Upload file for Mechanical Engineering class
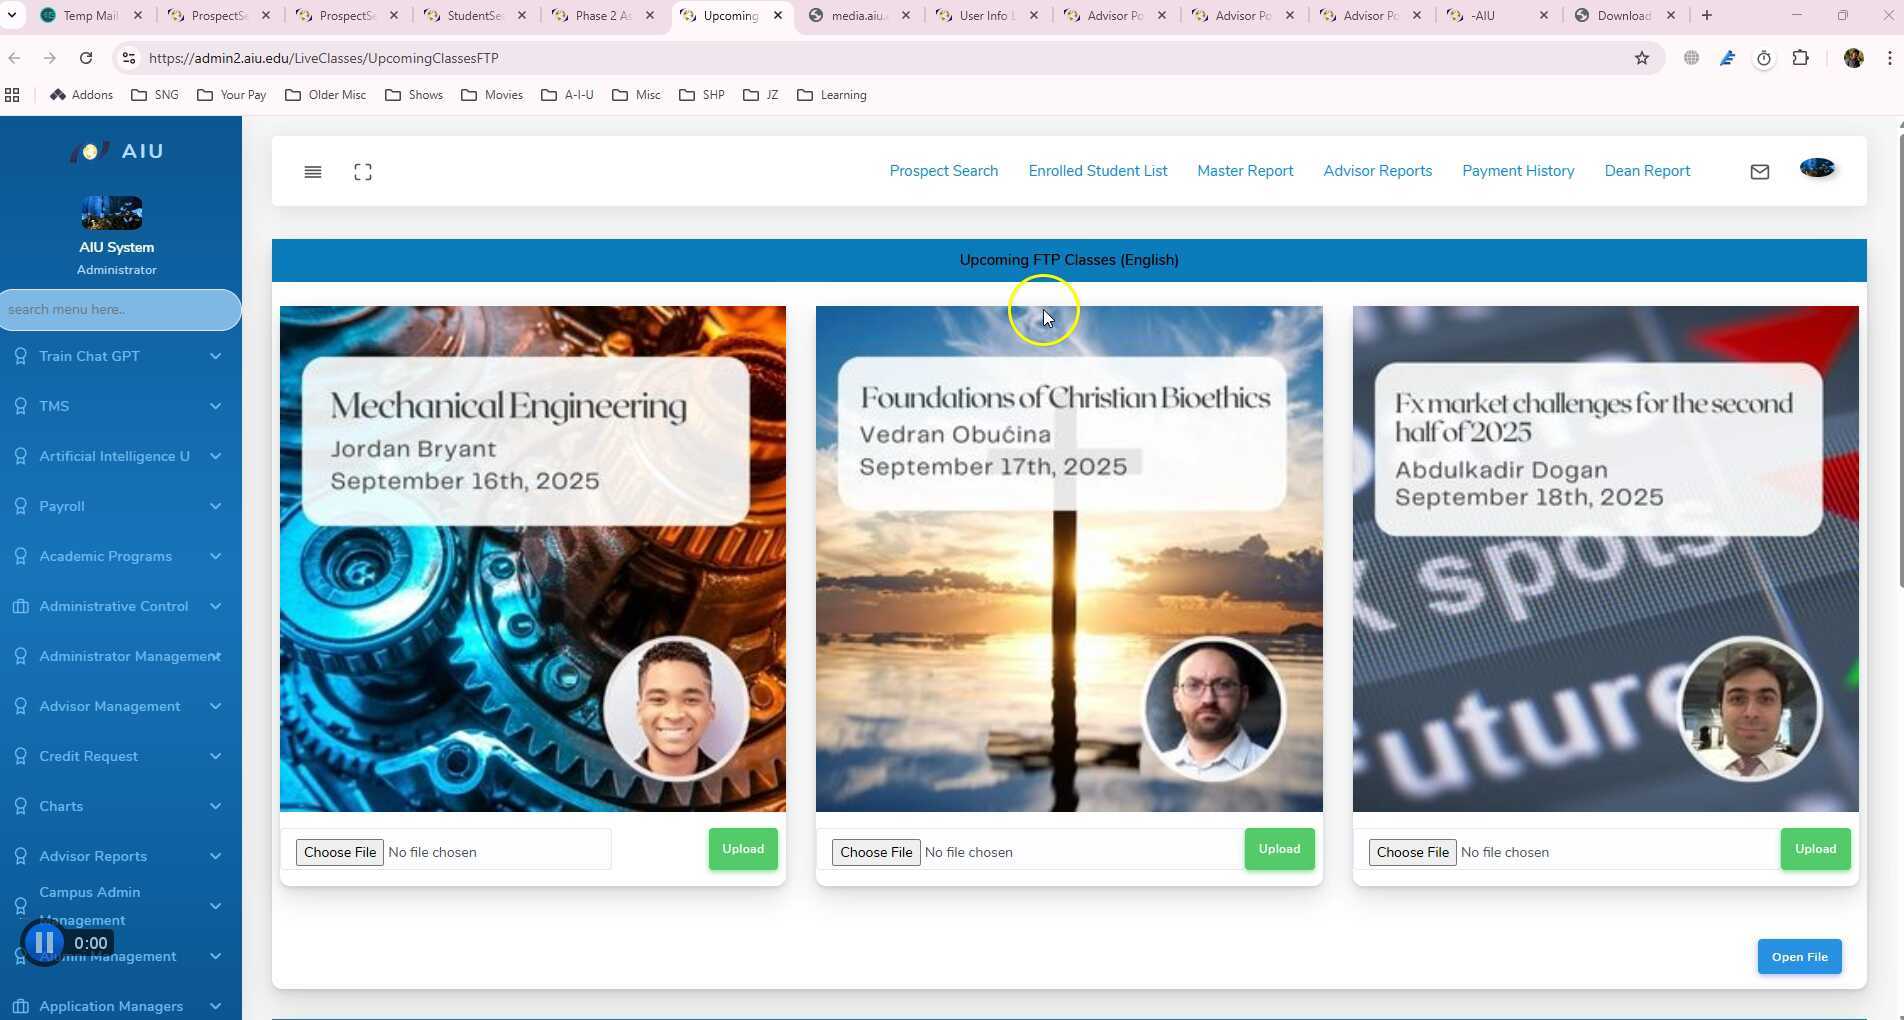The image size is (1904, 1020). [742, 849]
